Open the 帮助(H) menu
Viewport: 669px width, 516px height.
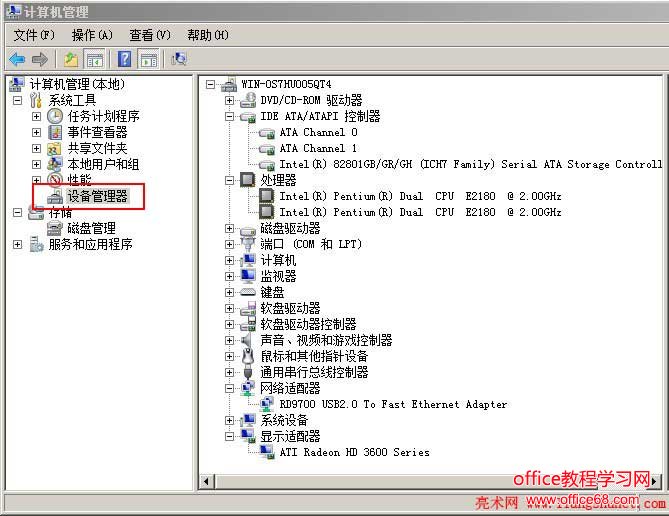click(x=208, y=35)
